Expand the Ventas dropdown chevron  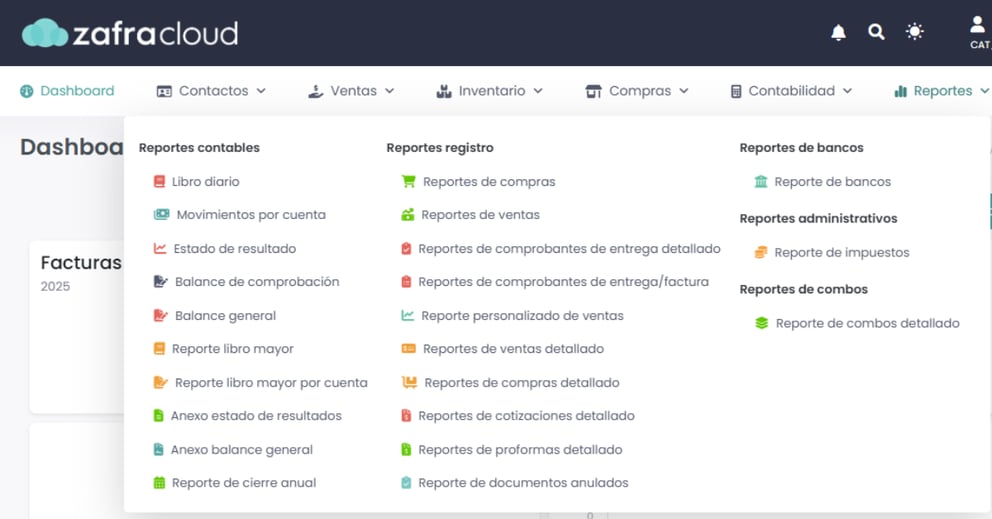pyautogui.click(x=390, y=91)
